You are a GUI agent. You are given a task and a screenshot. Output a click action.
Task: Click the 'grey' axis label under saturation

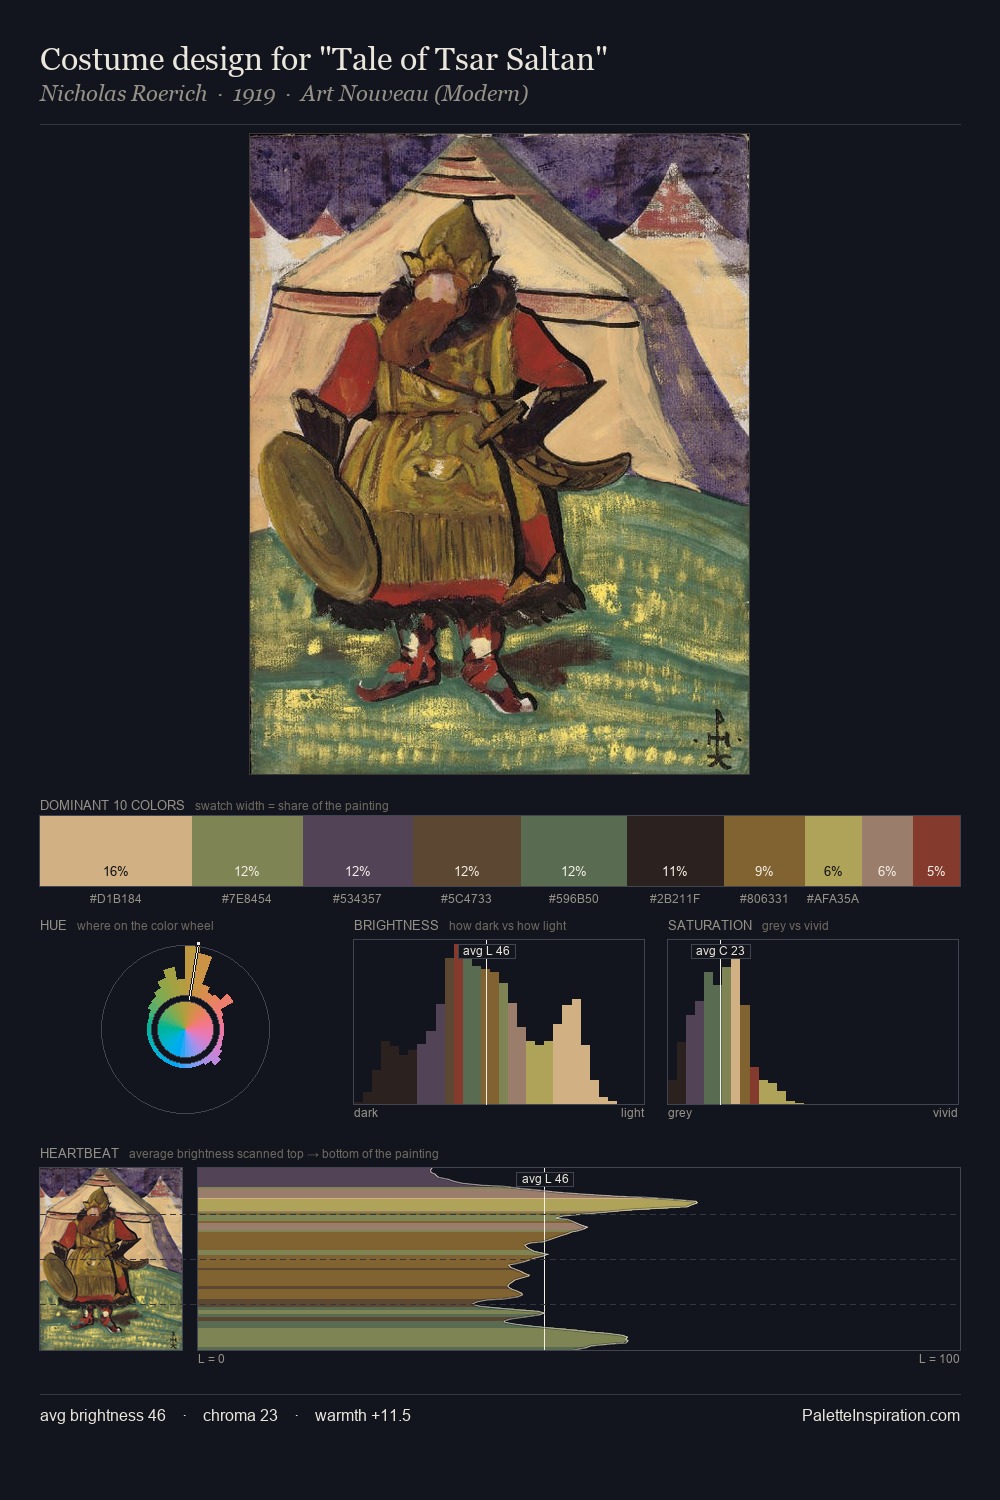pyautogui.click(x=680, y=1113)
